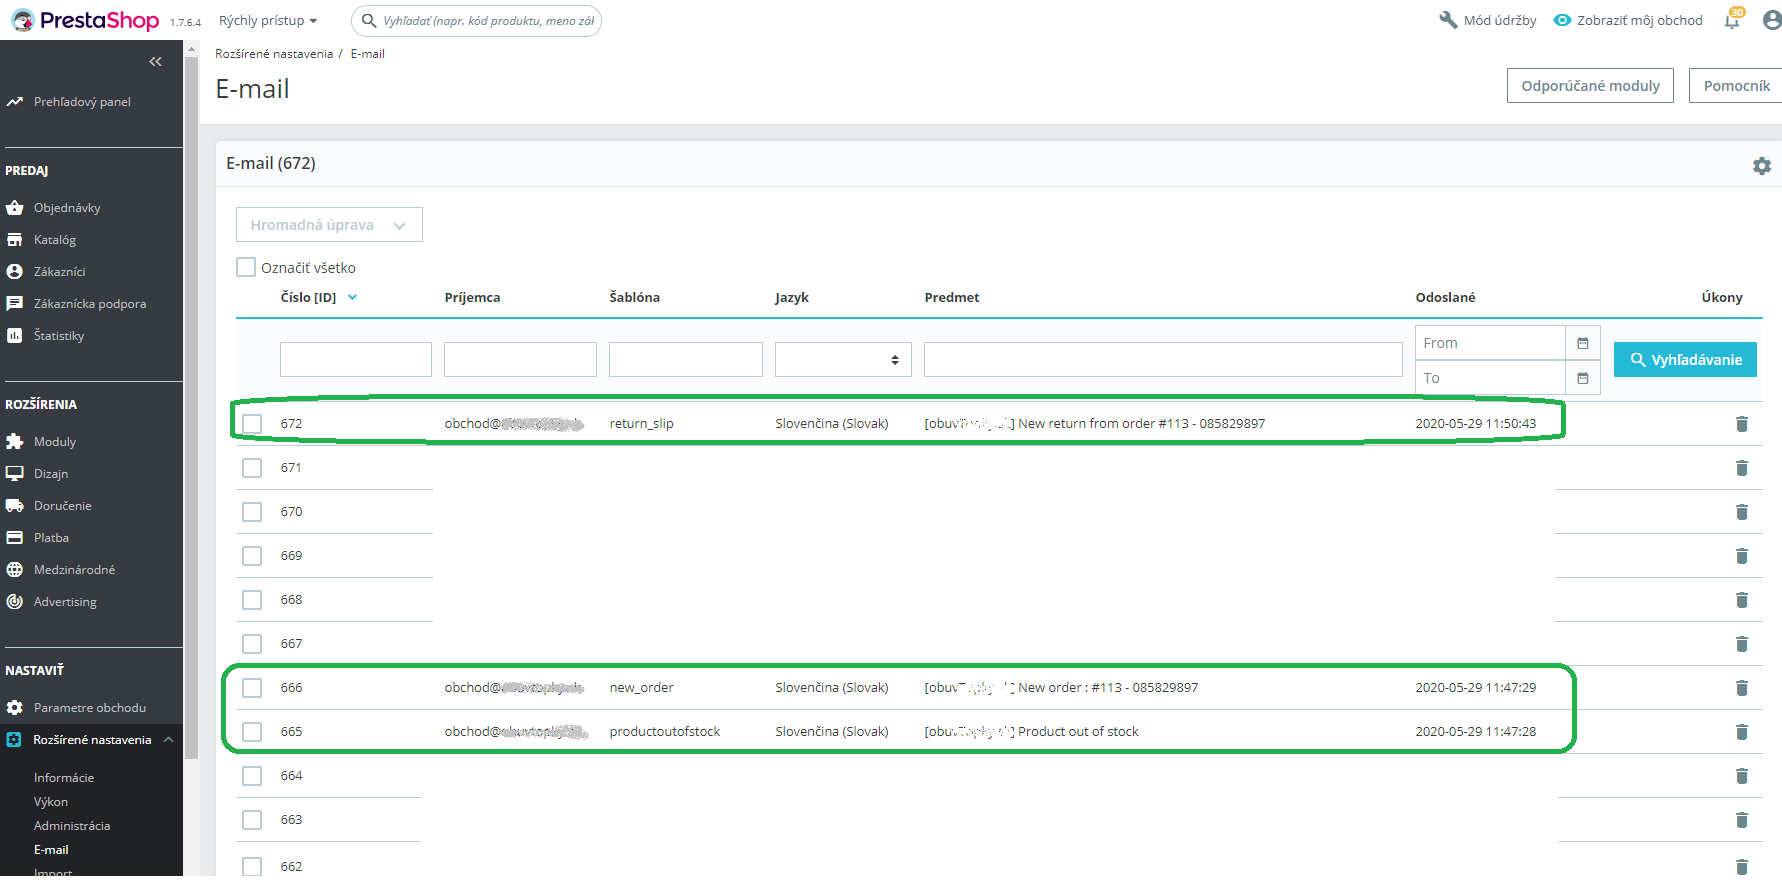Image resolution: width=1782 pixels, height=882 pixels.
Task: Select checkbox for email 668
Action: click(x=252, y=600)
